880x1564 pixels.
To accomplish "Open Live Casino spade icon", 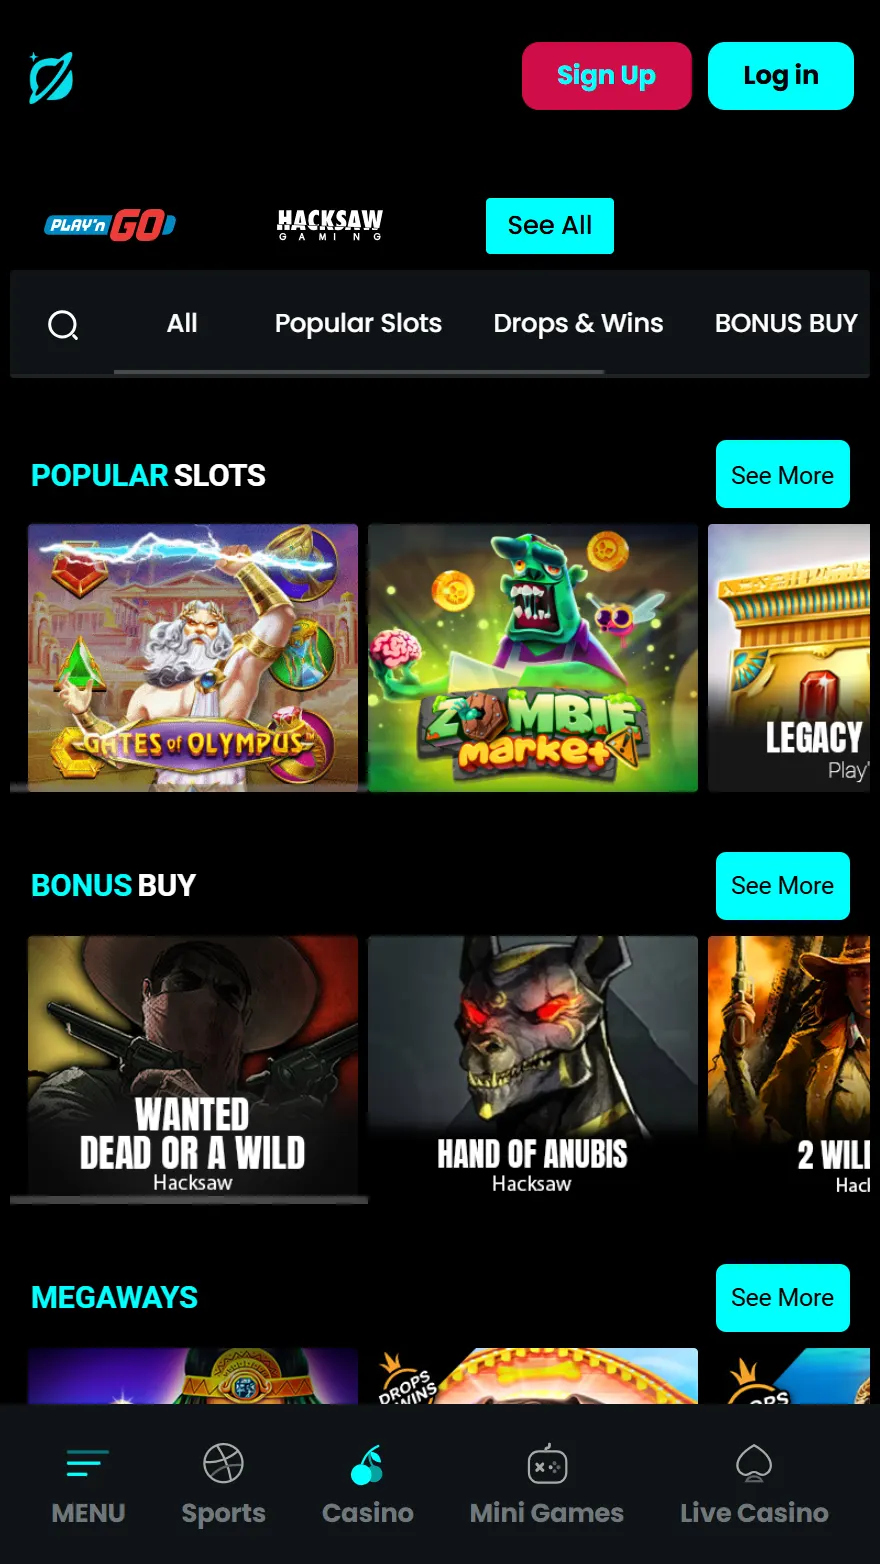I will 754,1464.
